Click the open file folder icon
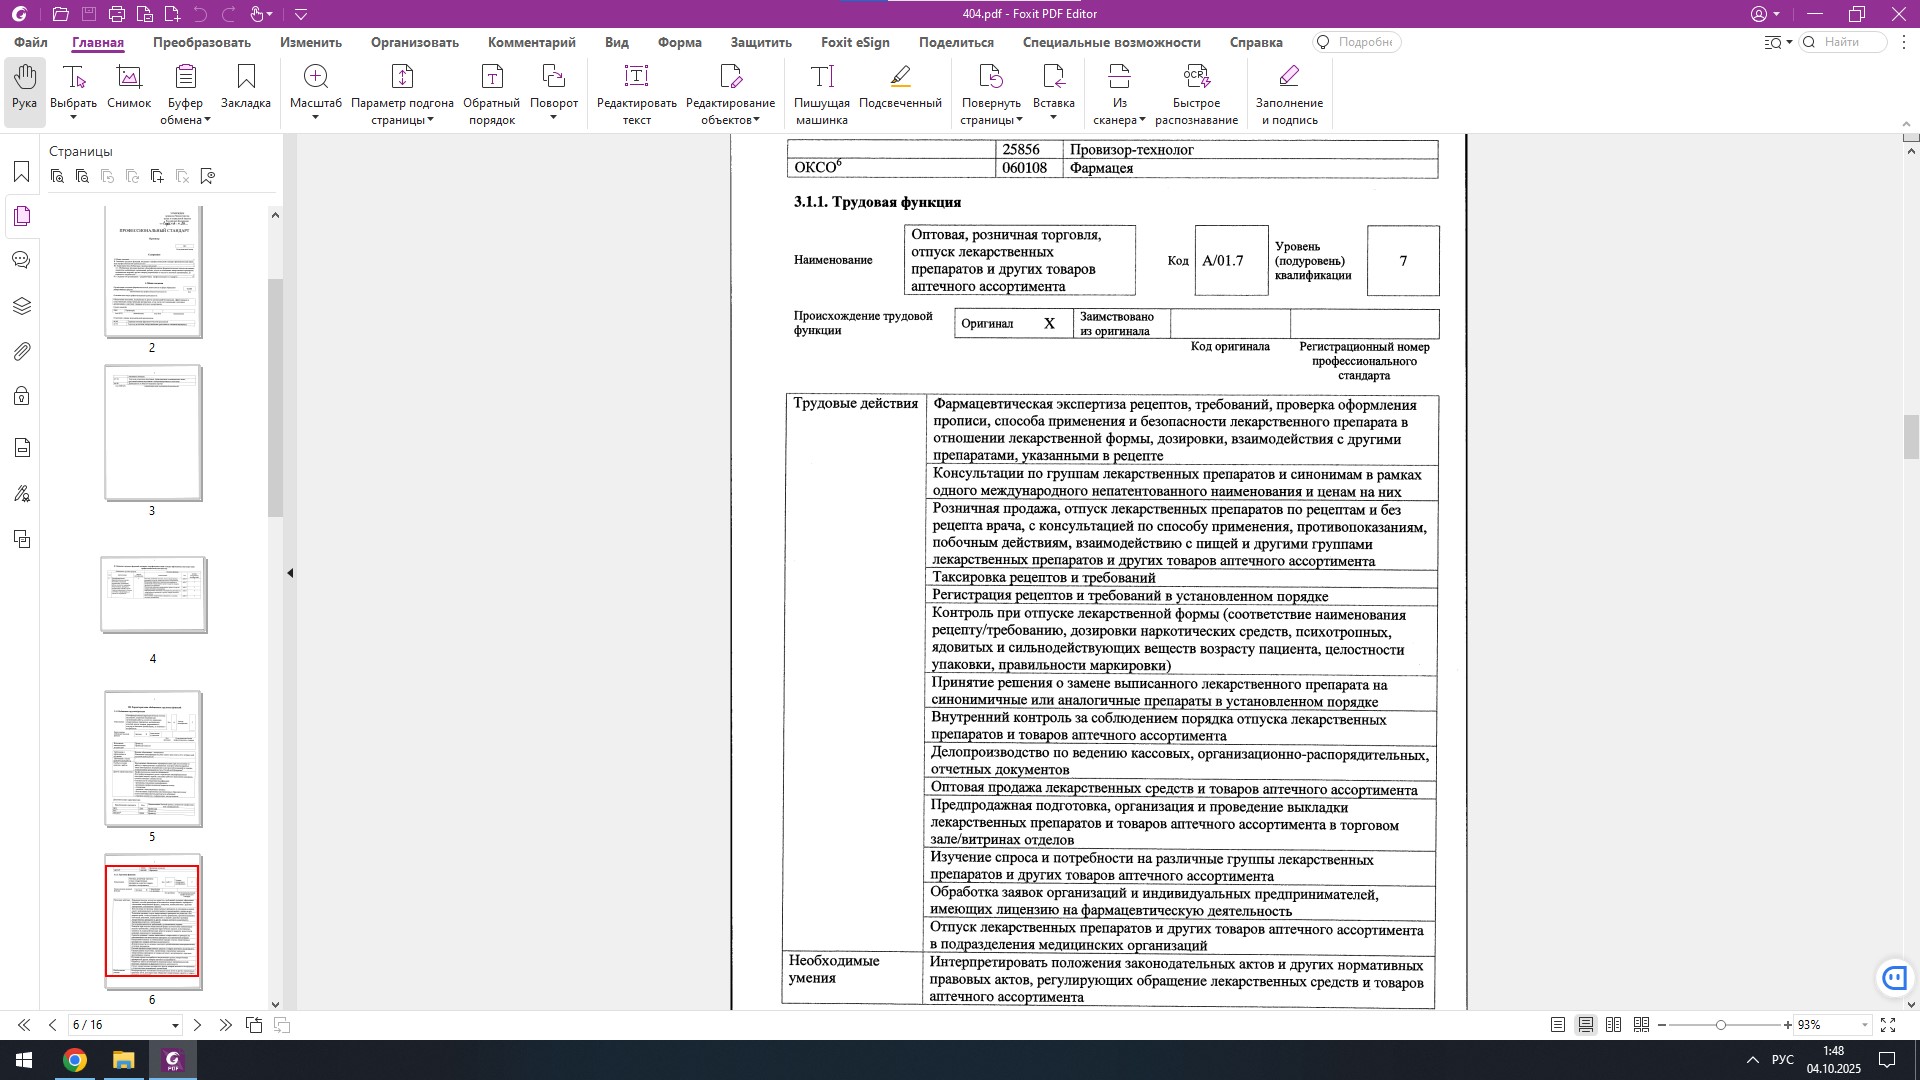 pyautogui.click(x=61, y=14)
